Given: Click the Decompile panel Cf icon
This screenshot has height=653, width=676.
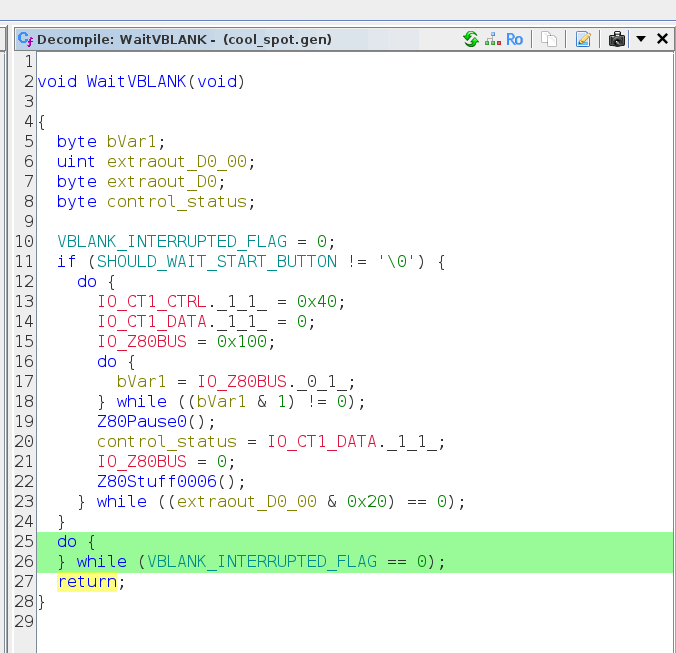Looking at the screenshot, I should (25, 39).
